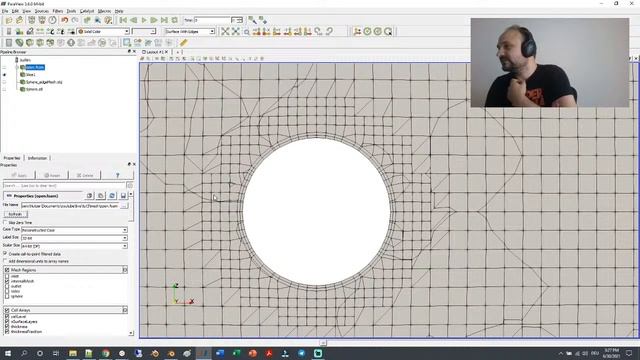Select the Layout #1 tab
This screenshot has width=640, height=360.
click(154, 52)
